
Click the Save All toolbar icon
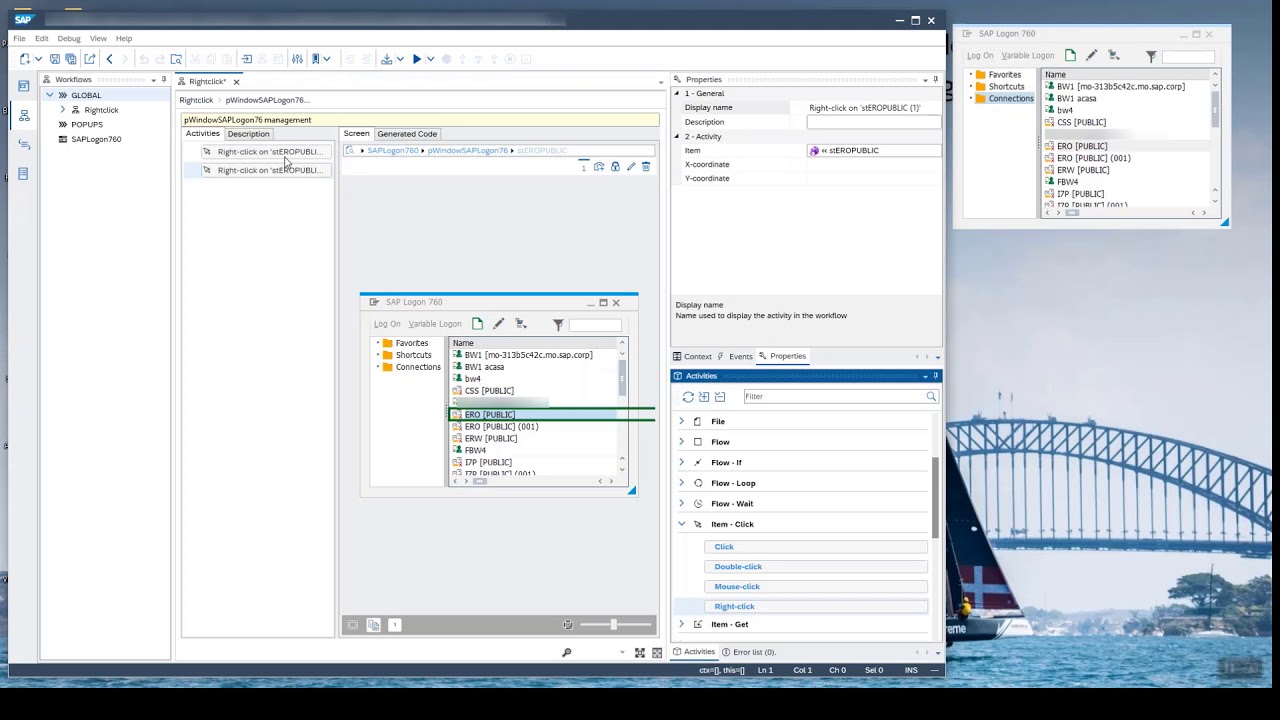(x=70, y=59)
